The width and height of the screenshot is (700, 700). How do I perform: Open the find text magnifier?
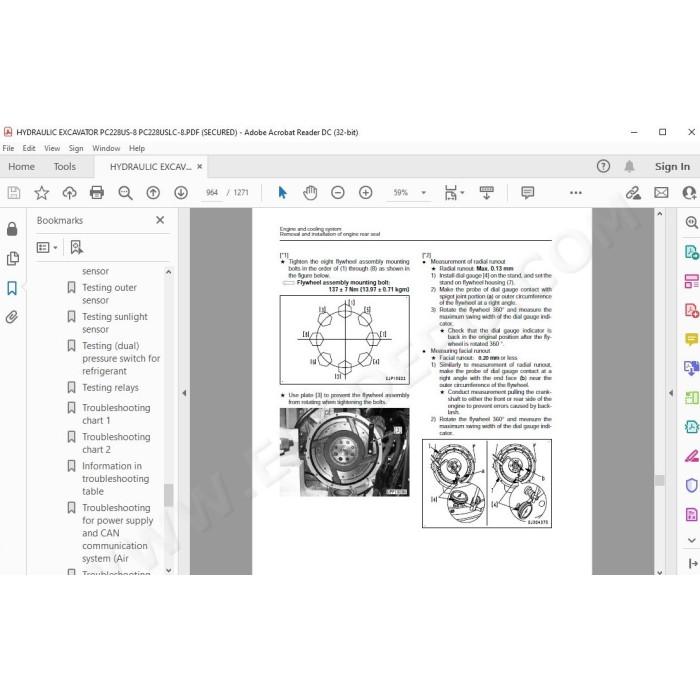[125, 193]
